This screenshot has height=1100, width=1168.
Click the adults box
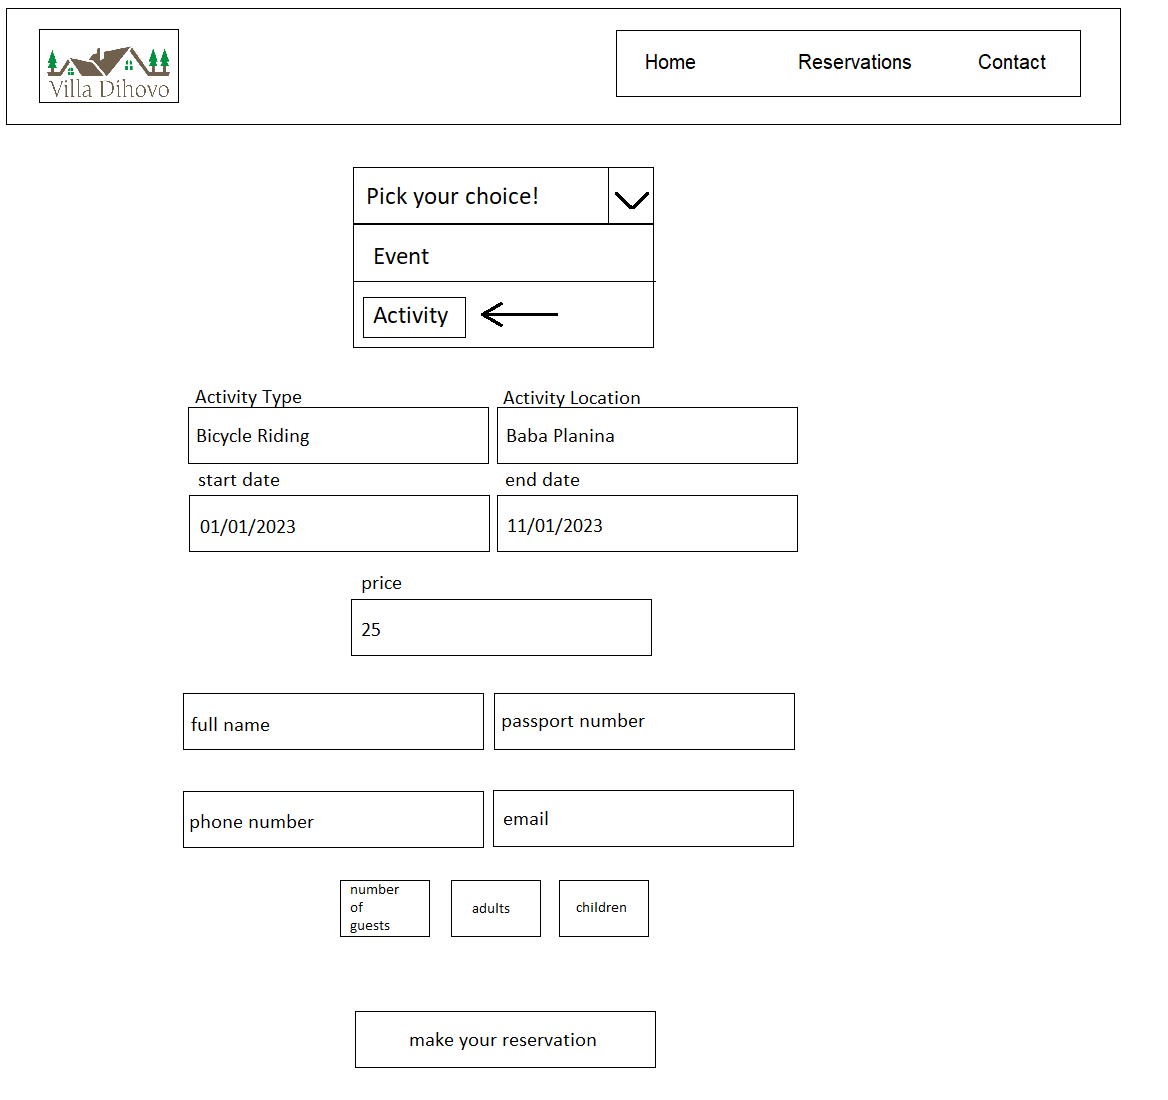pos(496,908)
